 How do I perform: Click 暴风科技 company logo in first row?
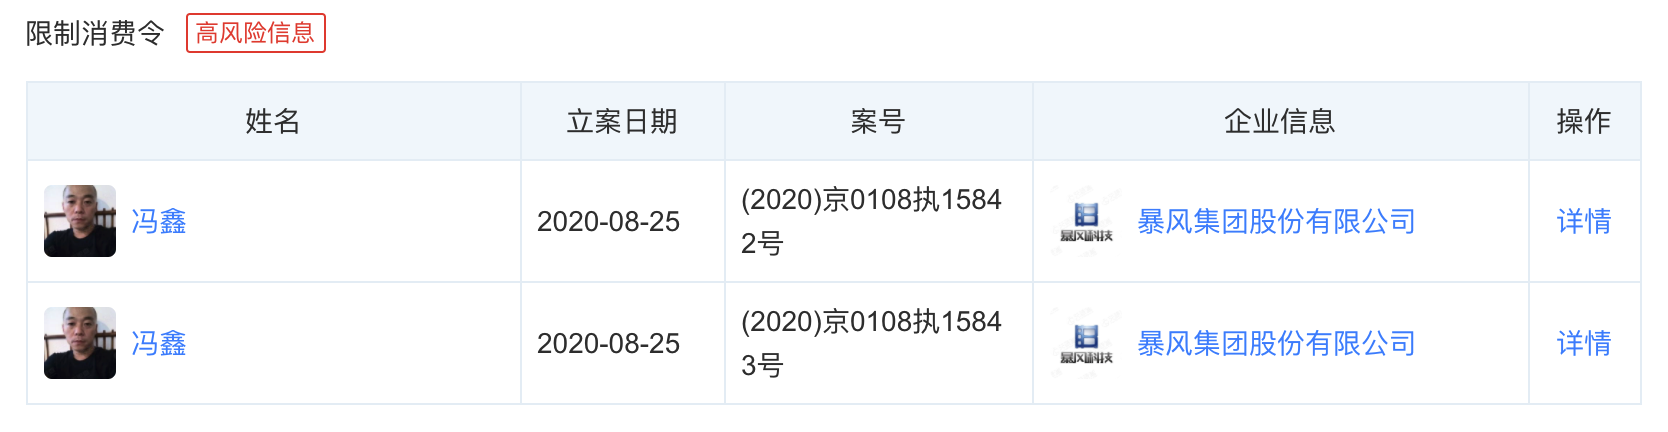1086,221
